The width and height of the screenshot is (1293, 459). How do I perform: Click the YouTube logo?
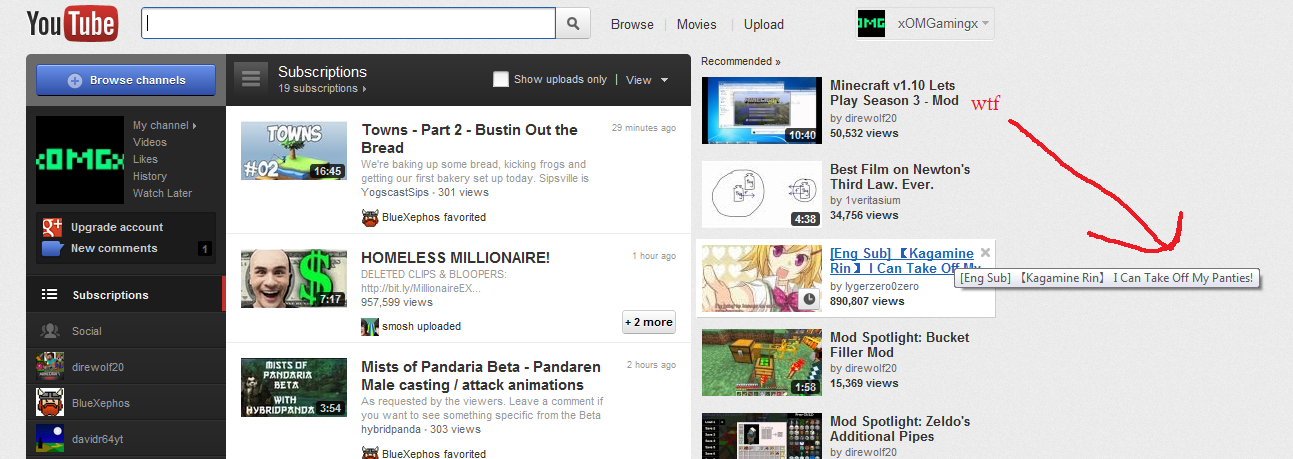[72, 24]
